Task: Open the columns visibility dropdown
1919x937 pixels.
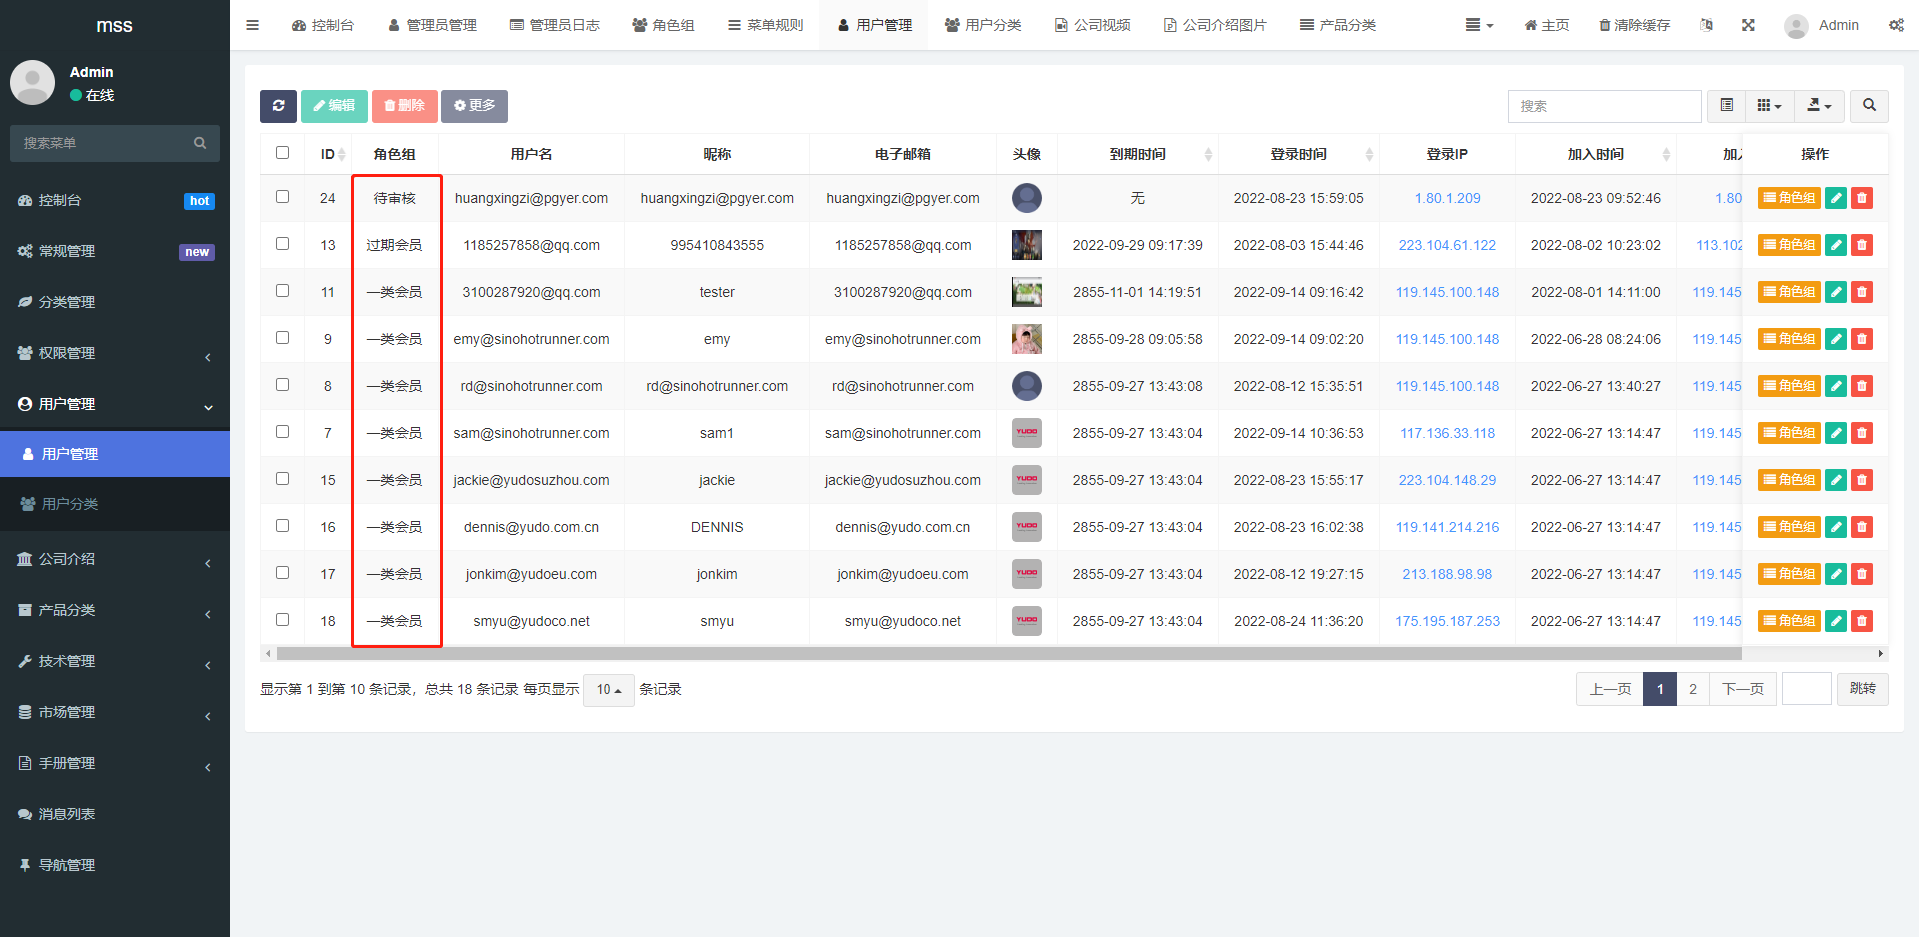Action: [1769, 106]
